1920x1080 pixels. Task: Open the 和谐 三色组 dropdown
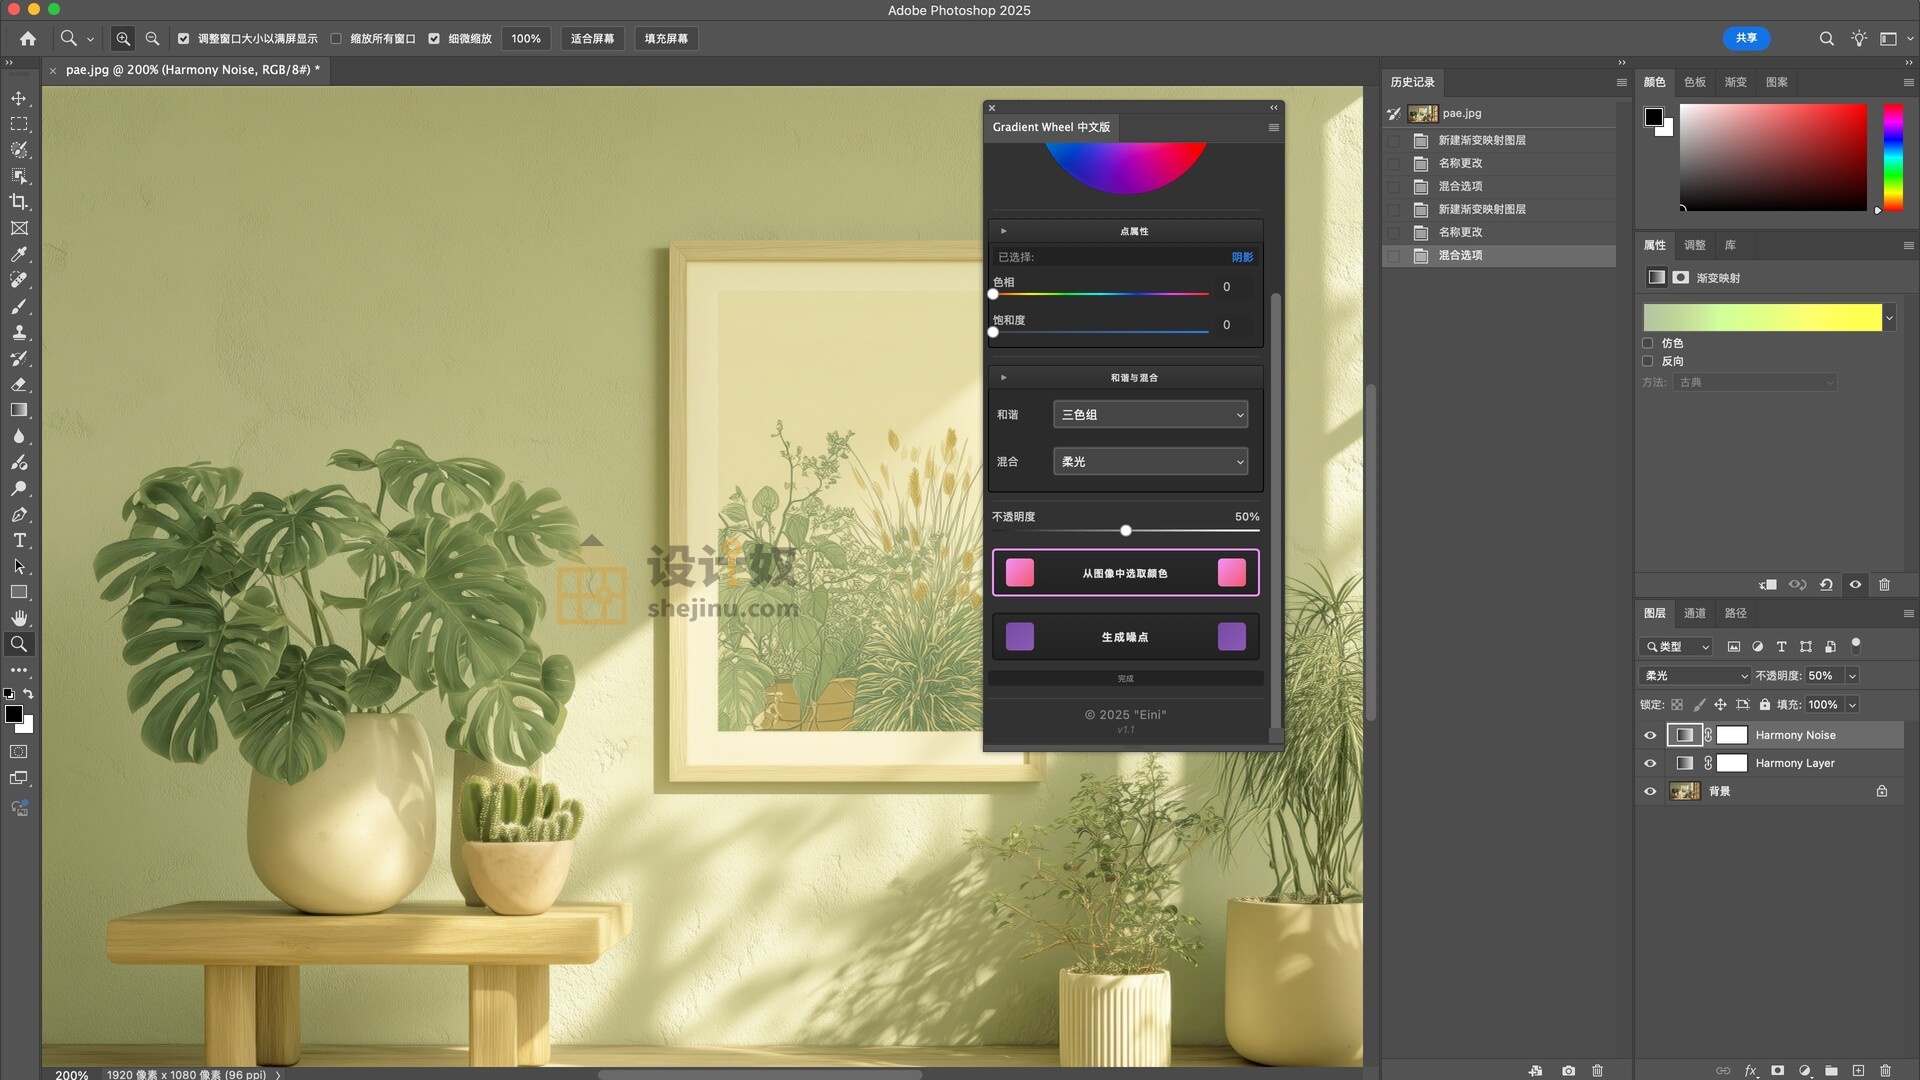click(1150, 414)
